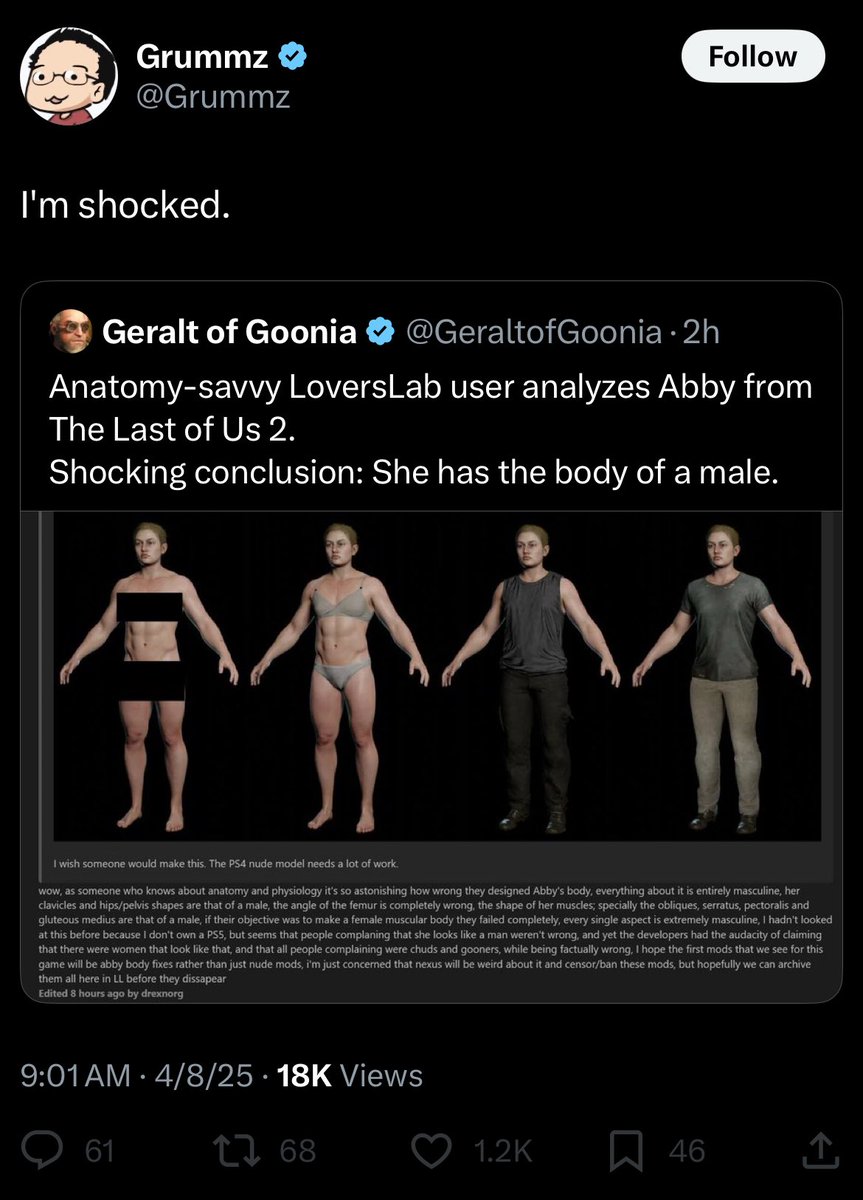Like the post with heart icon

point(431,1150)
